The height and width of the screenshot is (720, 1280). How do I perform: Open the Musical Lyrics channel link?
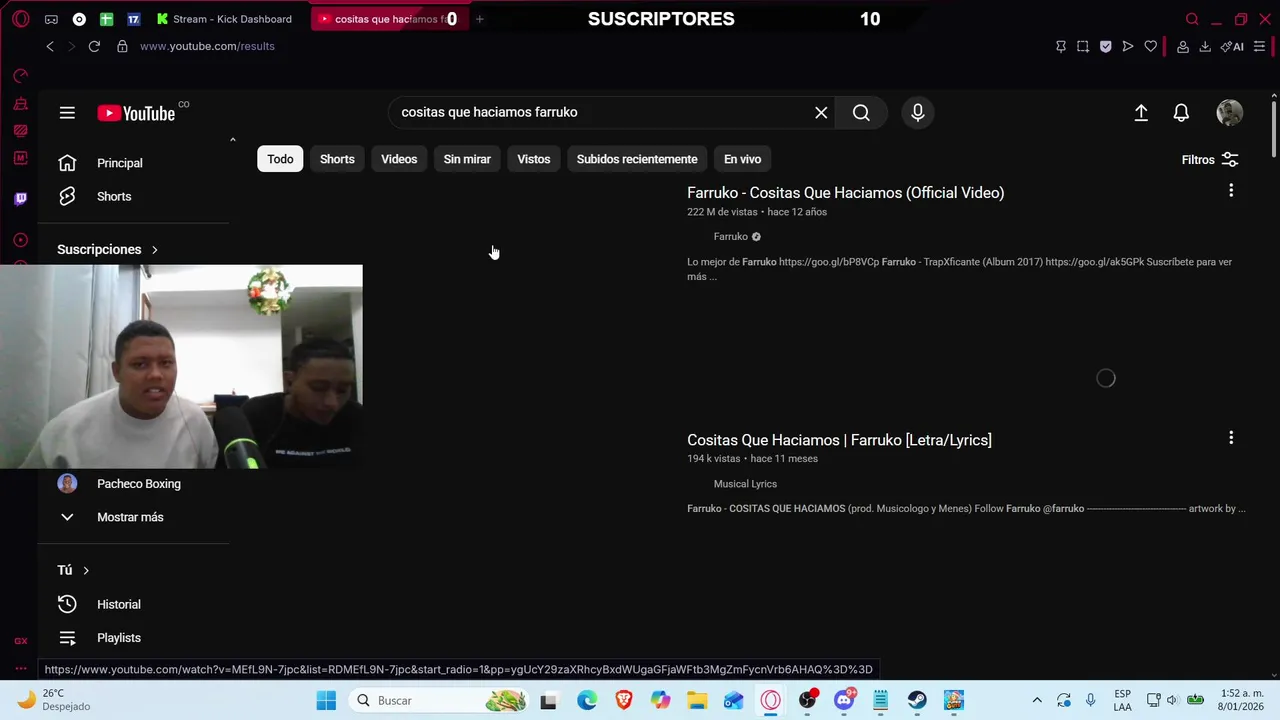click(745, 484)
